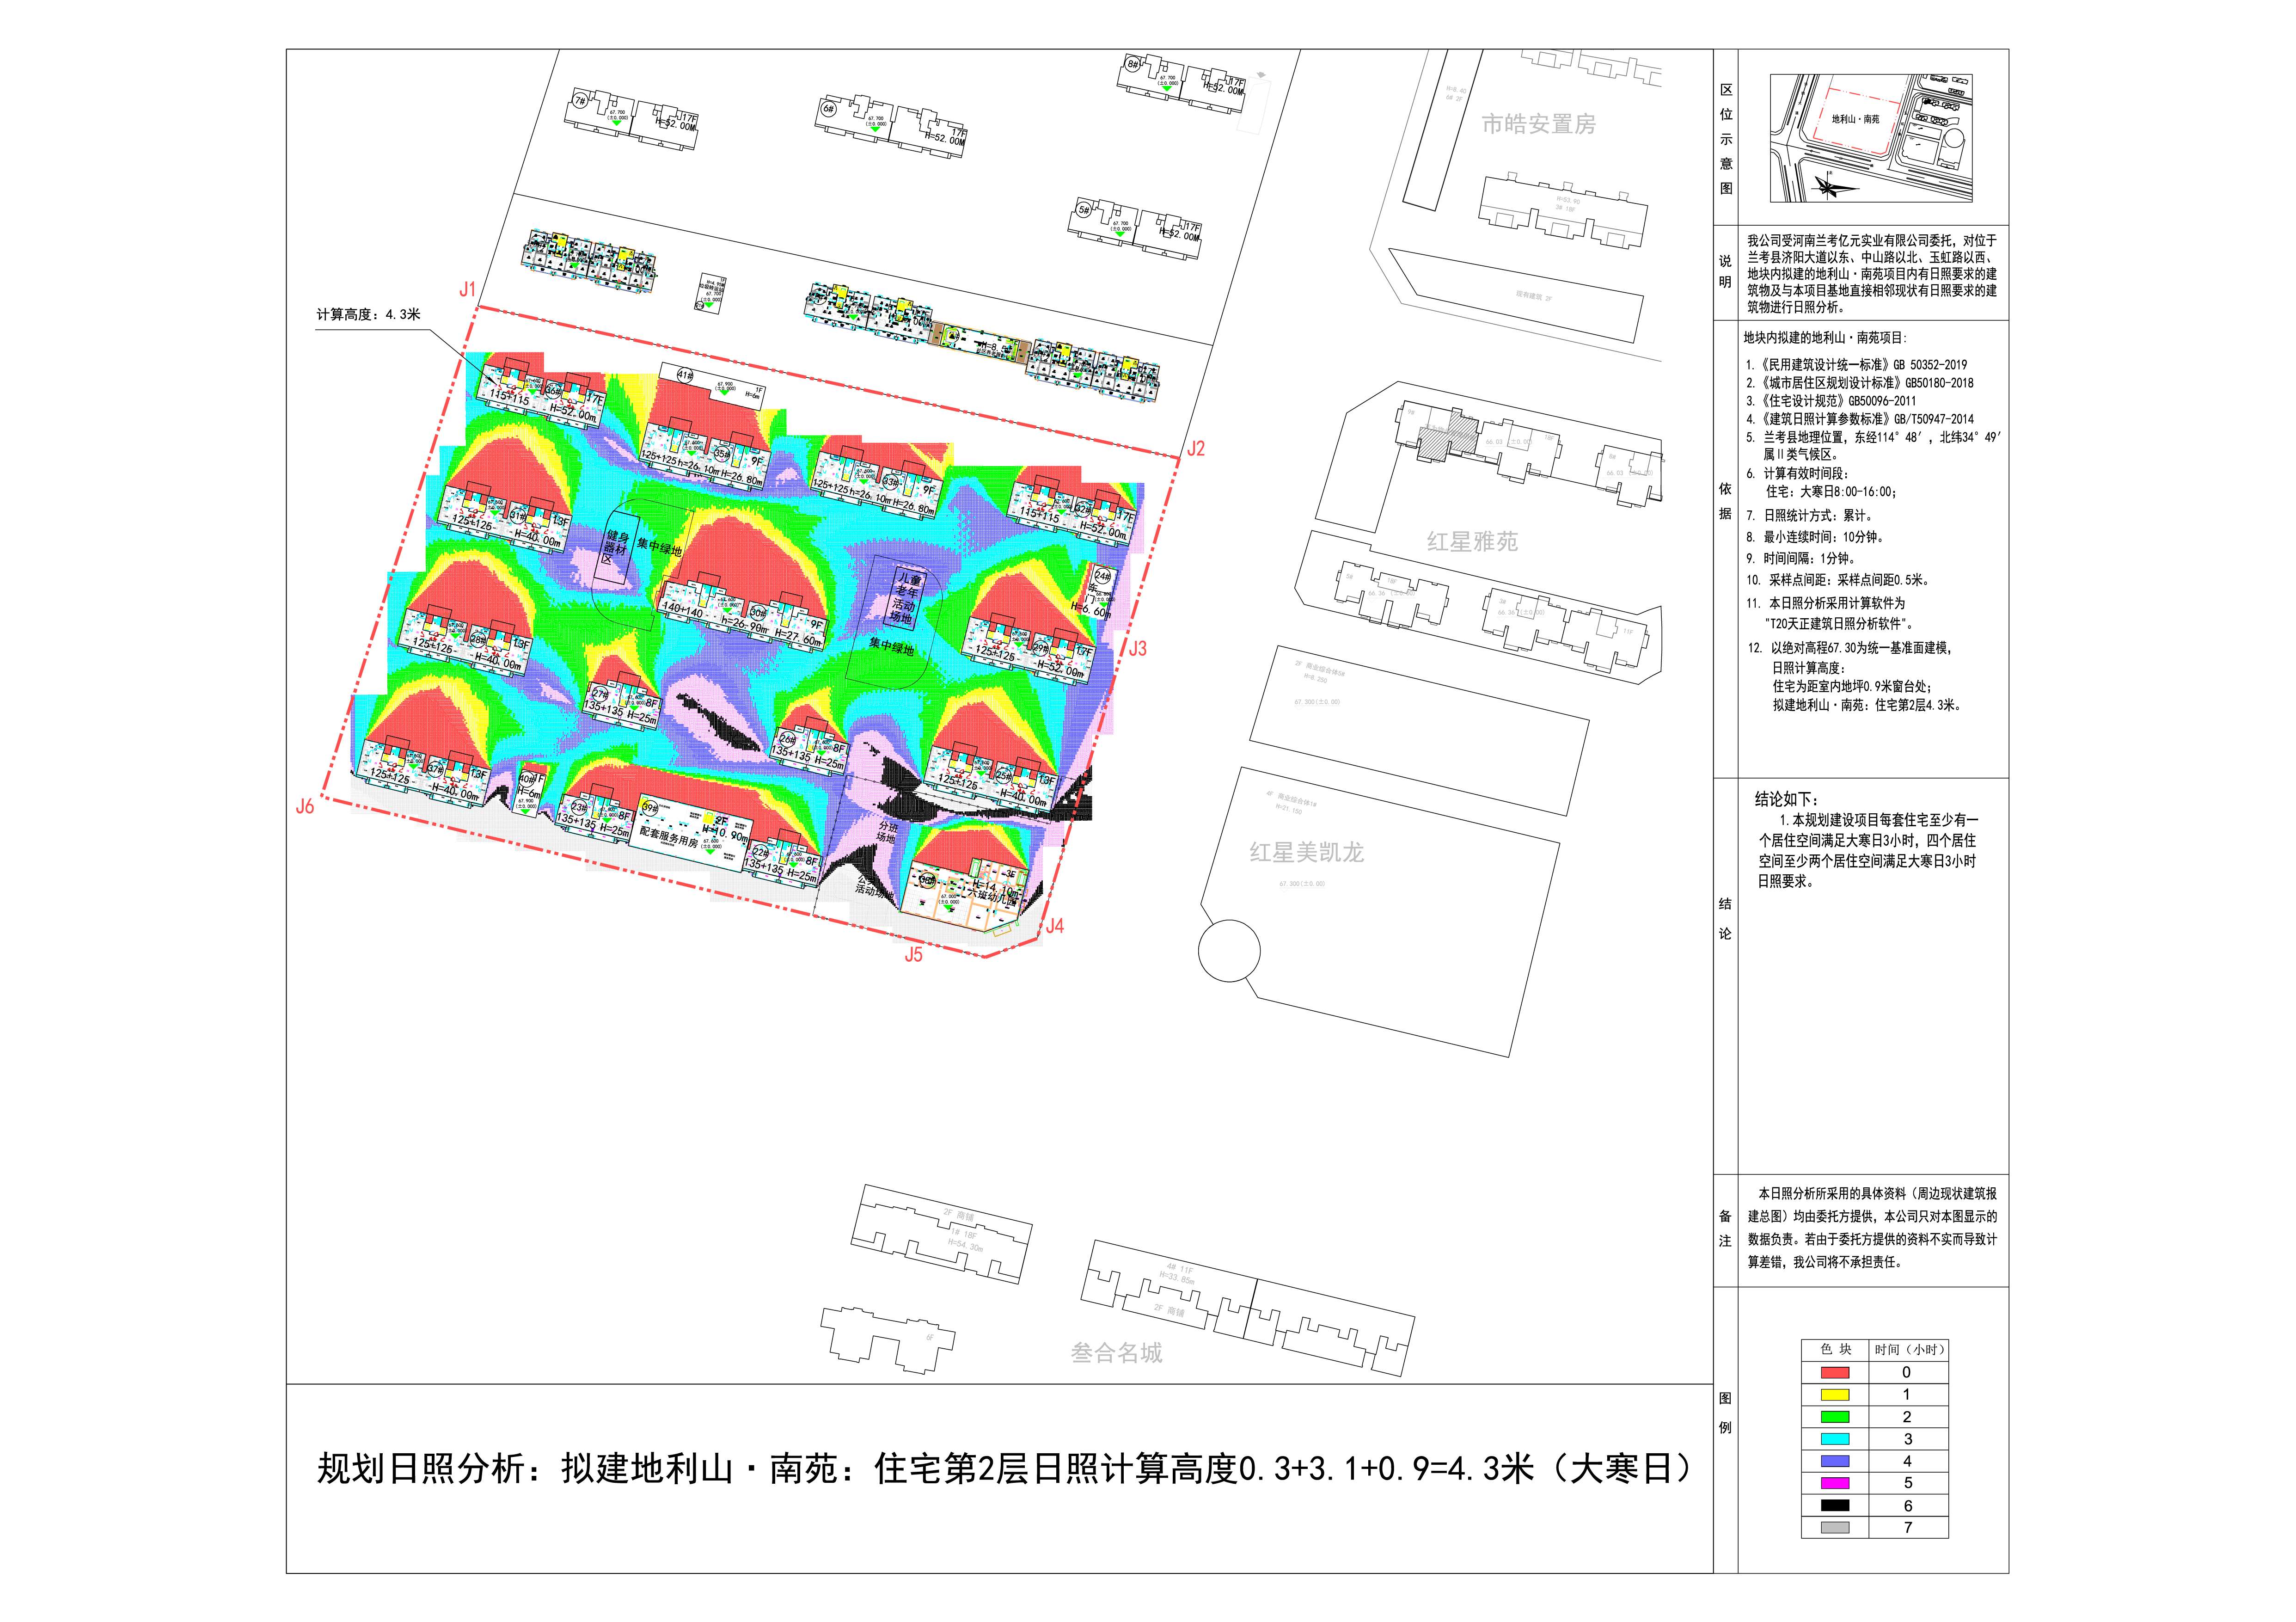This screenshot has height=1622, width=2296.
Task: Click the 叁合名城 label at bottom
Action: coord(1116,1353)
